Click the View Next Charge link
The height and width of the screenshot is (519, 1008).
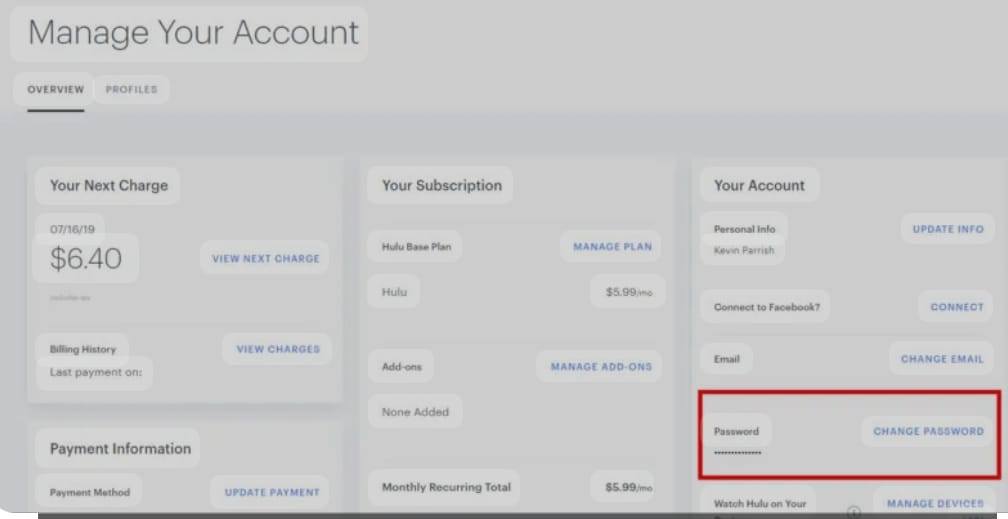click(266, 259)
